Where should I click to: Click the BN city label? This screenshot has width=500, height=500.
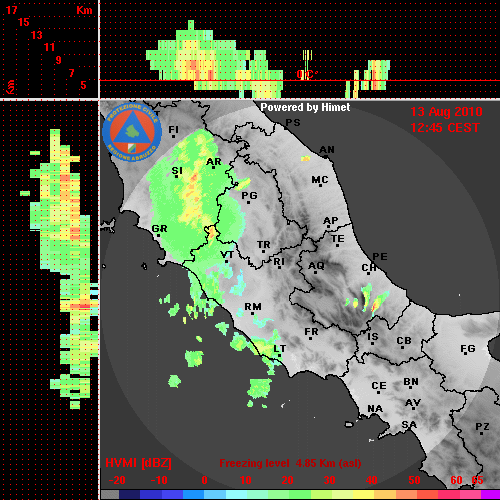pos(411,382)
